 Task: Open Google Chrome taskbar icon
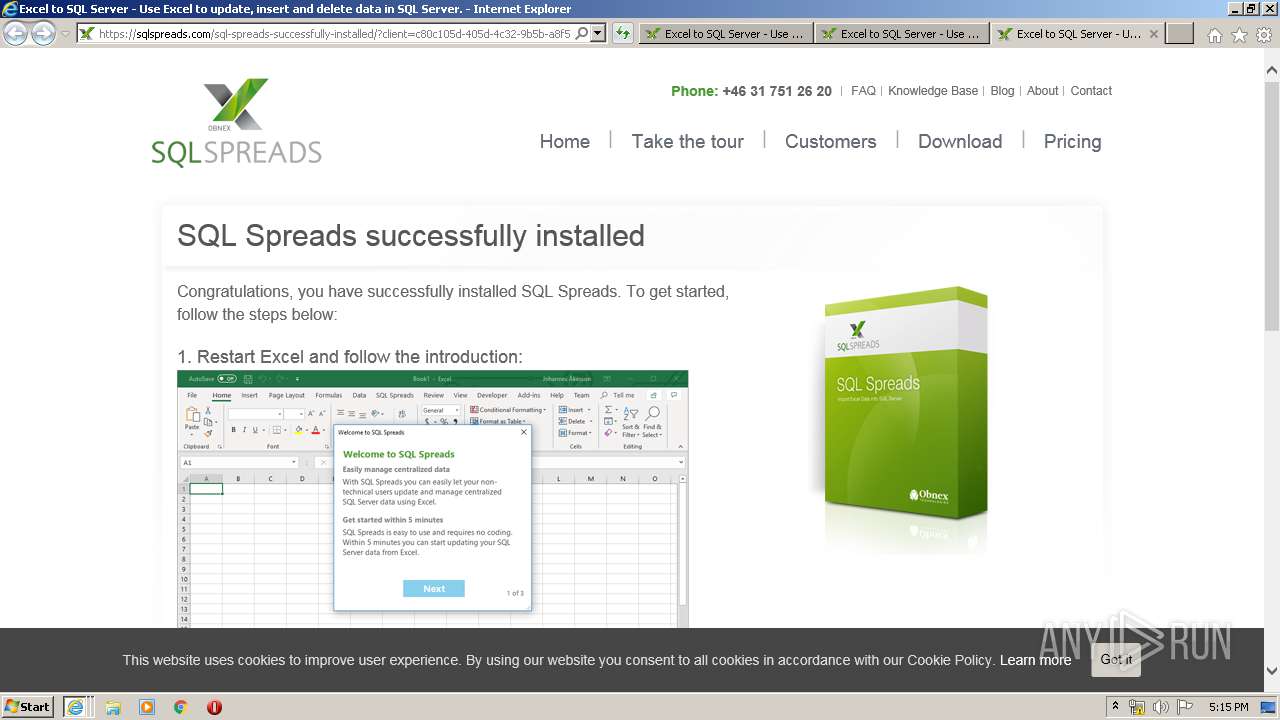(181, 707)
